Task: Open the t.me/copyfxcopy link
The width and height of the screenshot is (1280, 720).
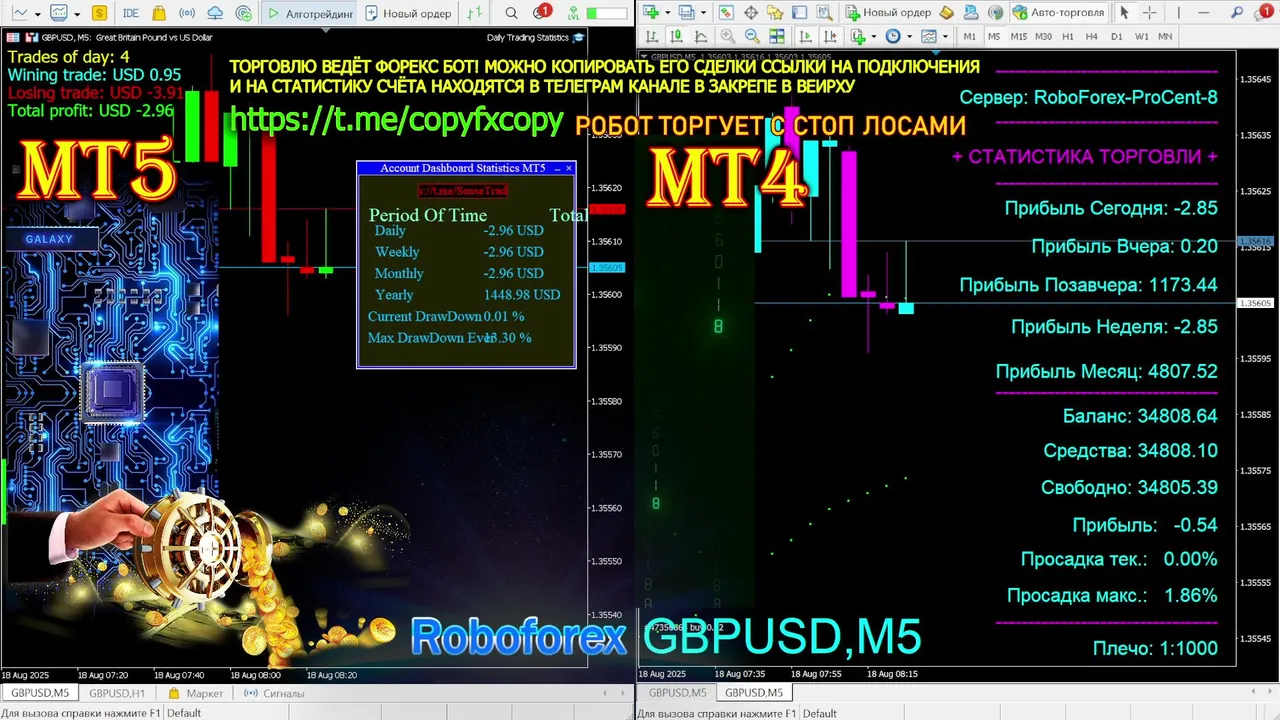Action: 397,120
